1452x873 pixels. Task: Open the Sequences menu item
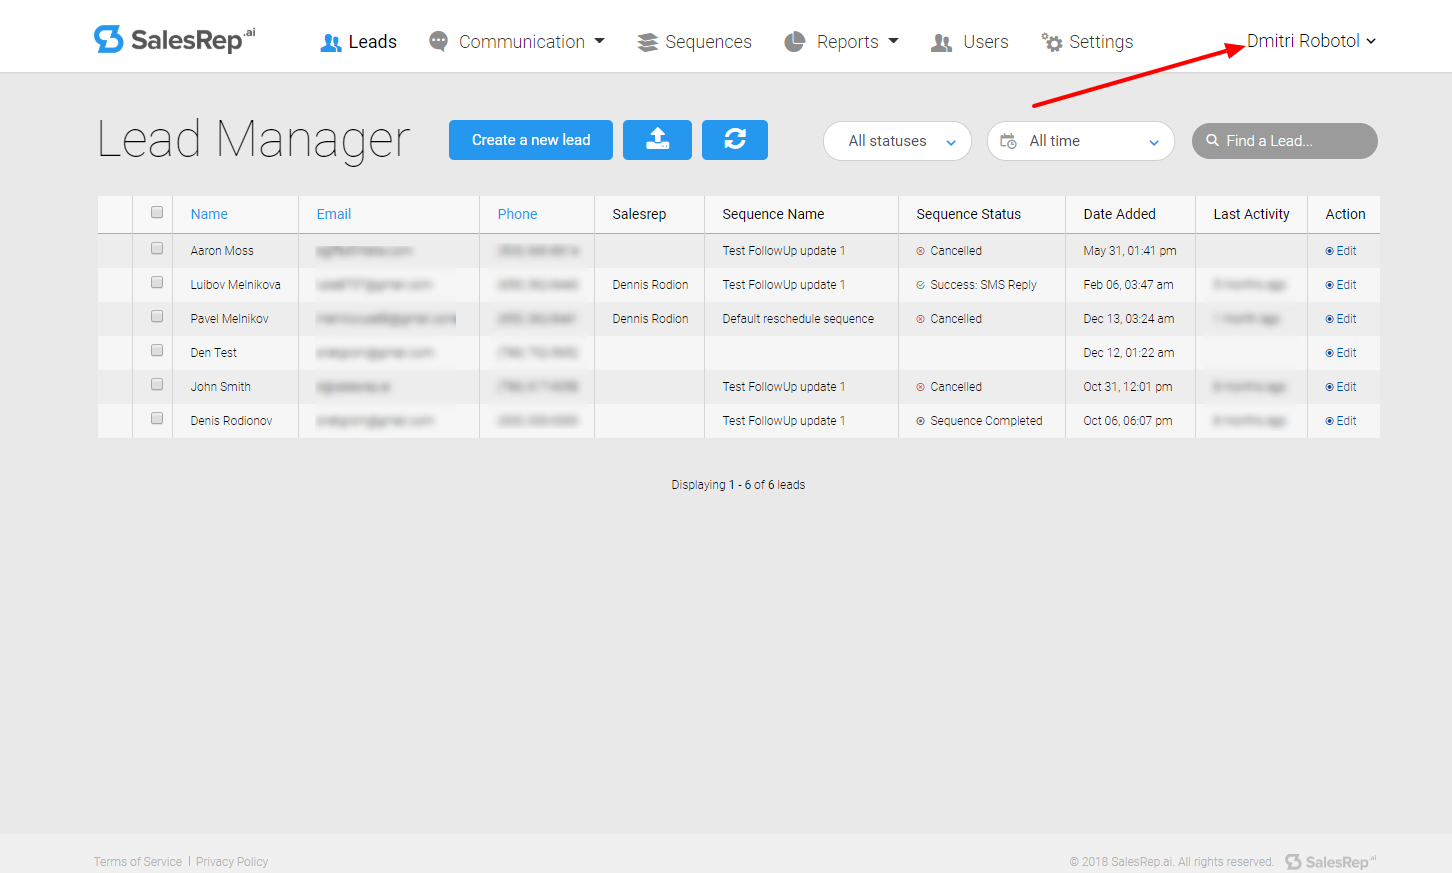[x=695, y=42]
